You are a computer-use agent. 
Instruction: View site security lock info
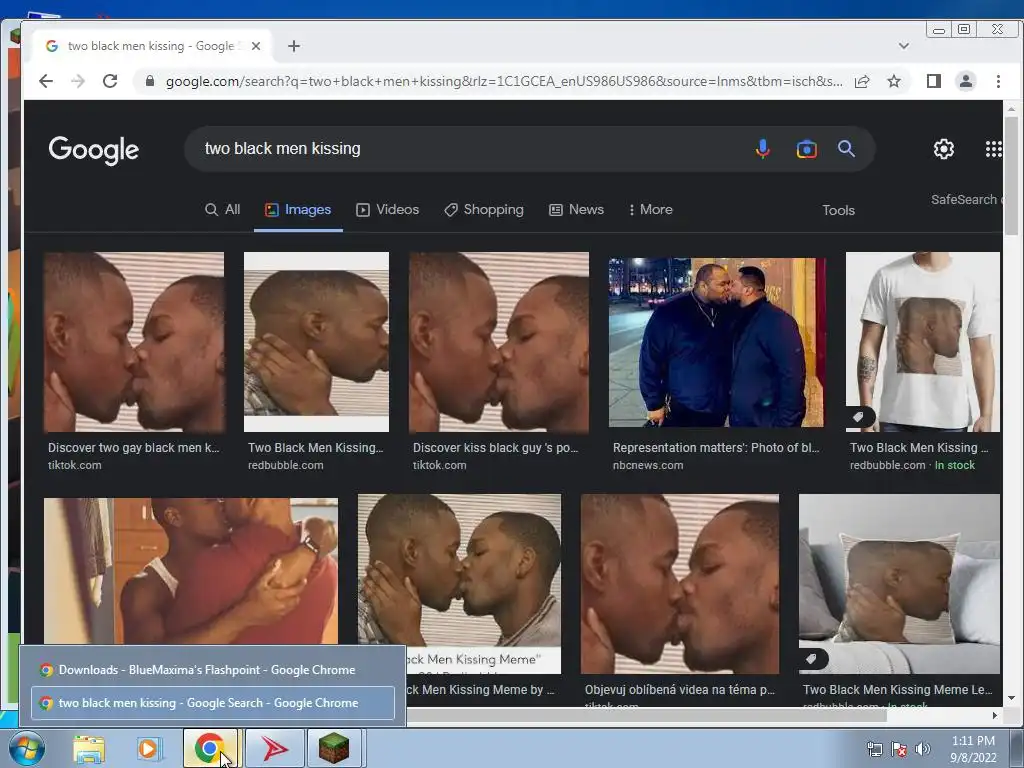(x=150, y=81)
